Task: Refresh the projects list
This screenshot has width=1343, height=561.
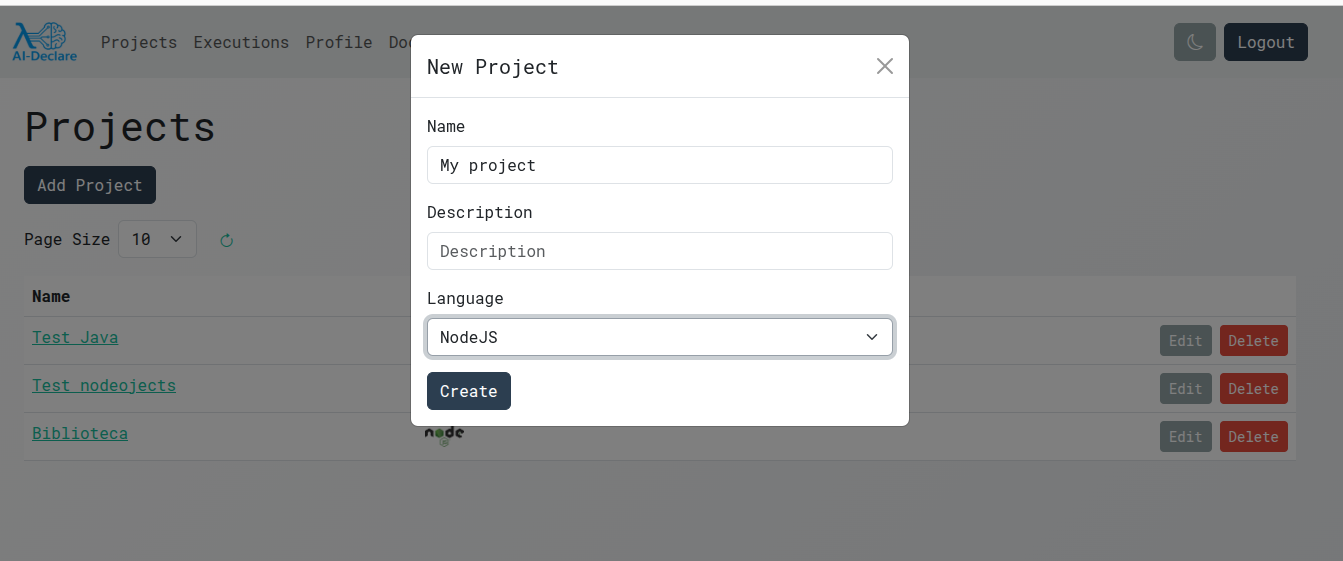Action: (227, 240)
